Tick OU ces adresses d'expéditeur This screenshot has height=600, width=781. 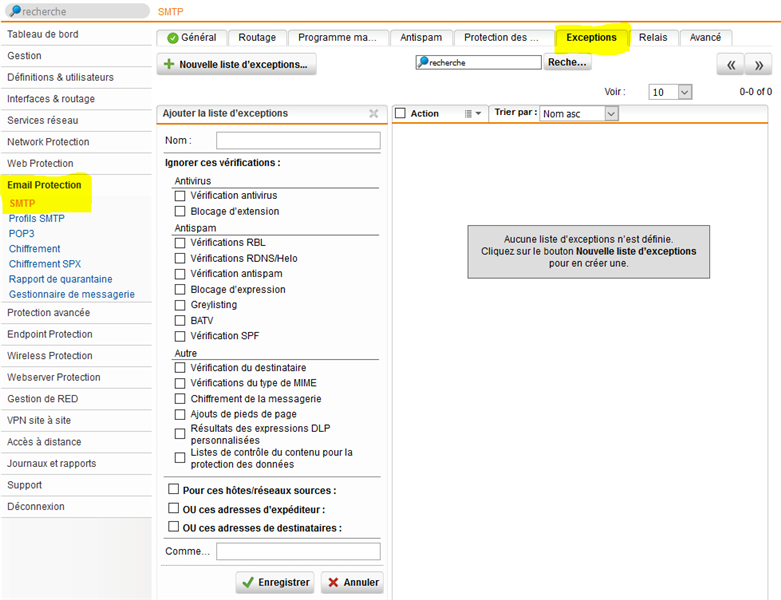[x=173, y=508]
